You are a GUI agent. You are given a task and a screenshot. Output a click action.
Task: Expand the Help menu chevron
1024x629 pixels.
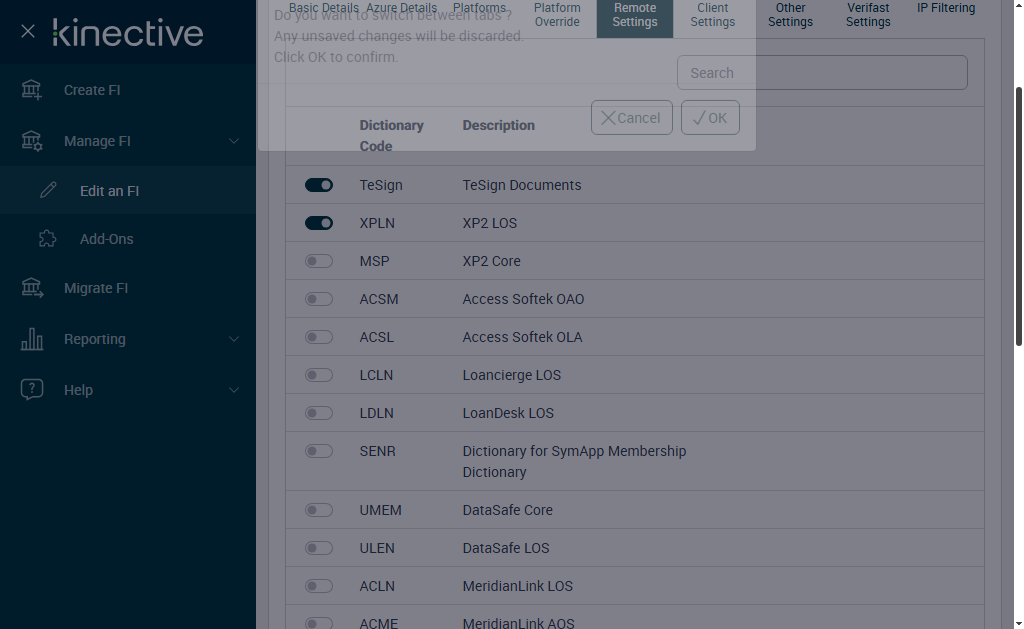pos(234,390)
